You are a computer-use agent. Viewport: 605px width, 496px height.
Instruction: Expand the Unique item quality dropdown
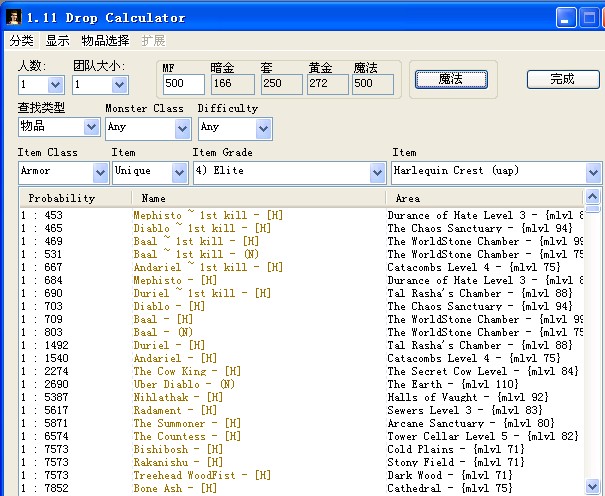click(x=179, y=172)
